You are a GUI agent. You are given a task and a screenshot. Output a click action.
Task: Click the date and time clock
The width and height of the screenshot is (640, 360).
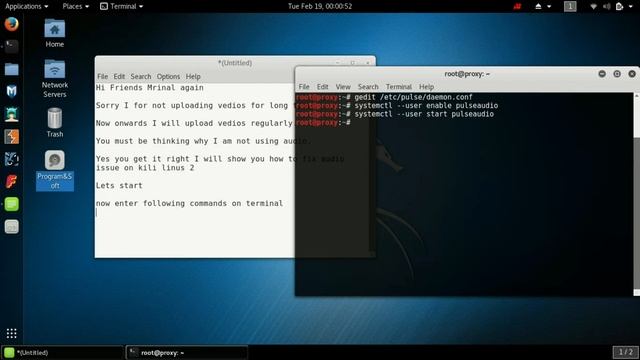[x=320, y=6]
